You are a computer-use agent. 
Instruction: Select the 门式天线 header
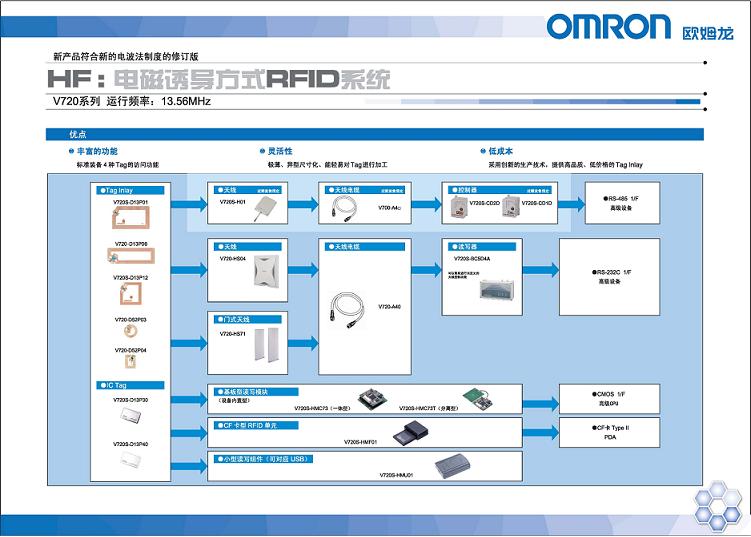[248, 319]
